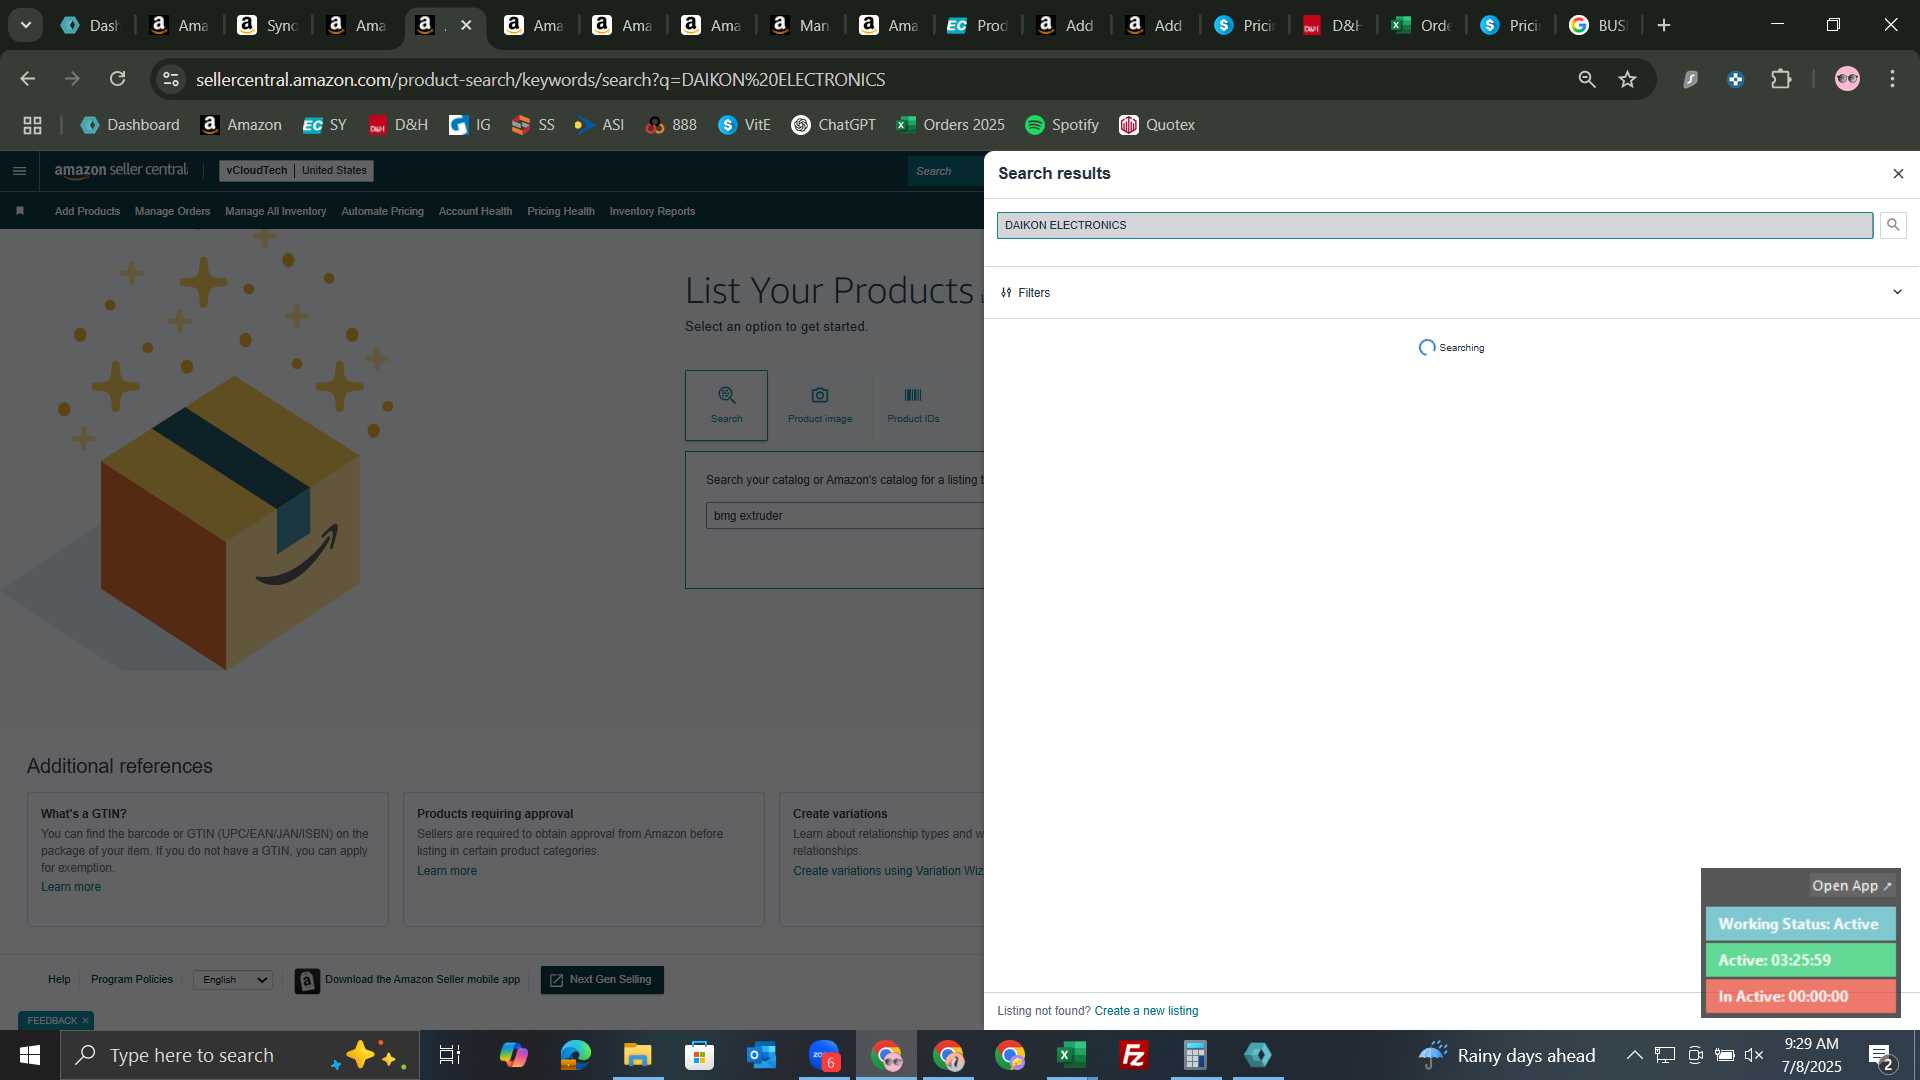Image resolution: width=1920 pixels, height=1080 pixels.
Task: Open Manage All Inventory menu item
Action: tap(275, 211)
